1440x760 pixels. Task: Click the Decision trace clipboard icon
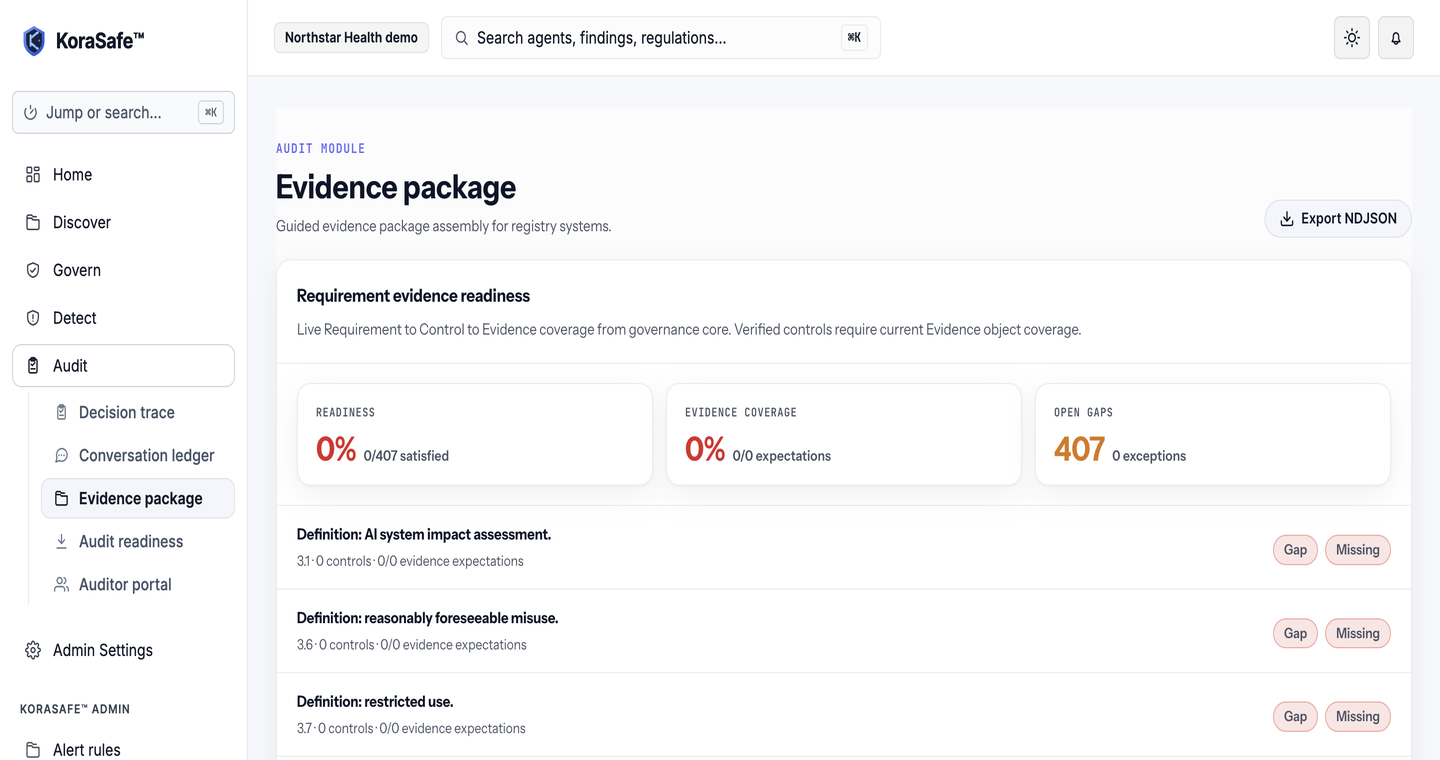pyautogui.click(x=61, y=412)
